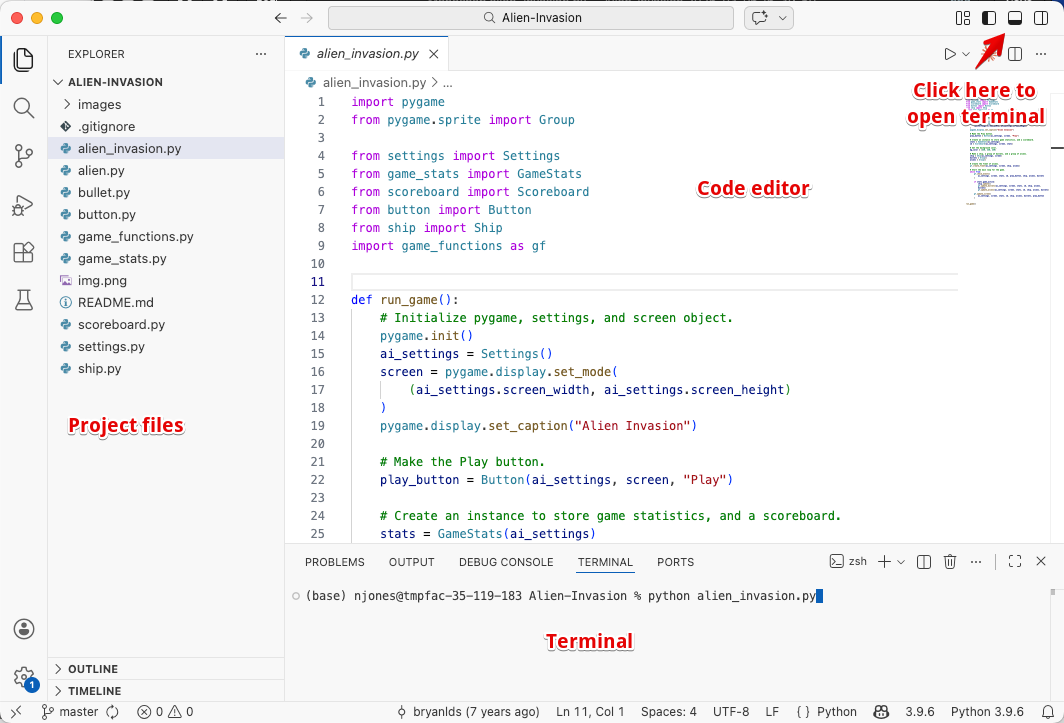Image resolution: width=1064 pixels, height=723 pixels.
Task: Select Python 3.9.6 interpreter in status bar
Action: pos(987,712)
